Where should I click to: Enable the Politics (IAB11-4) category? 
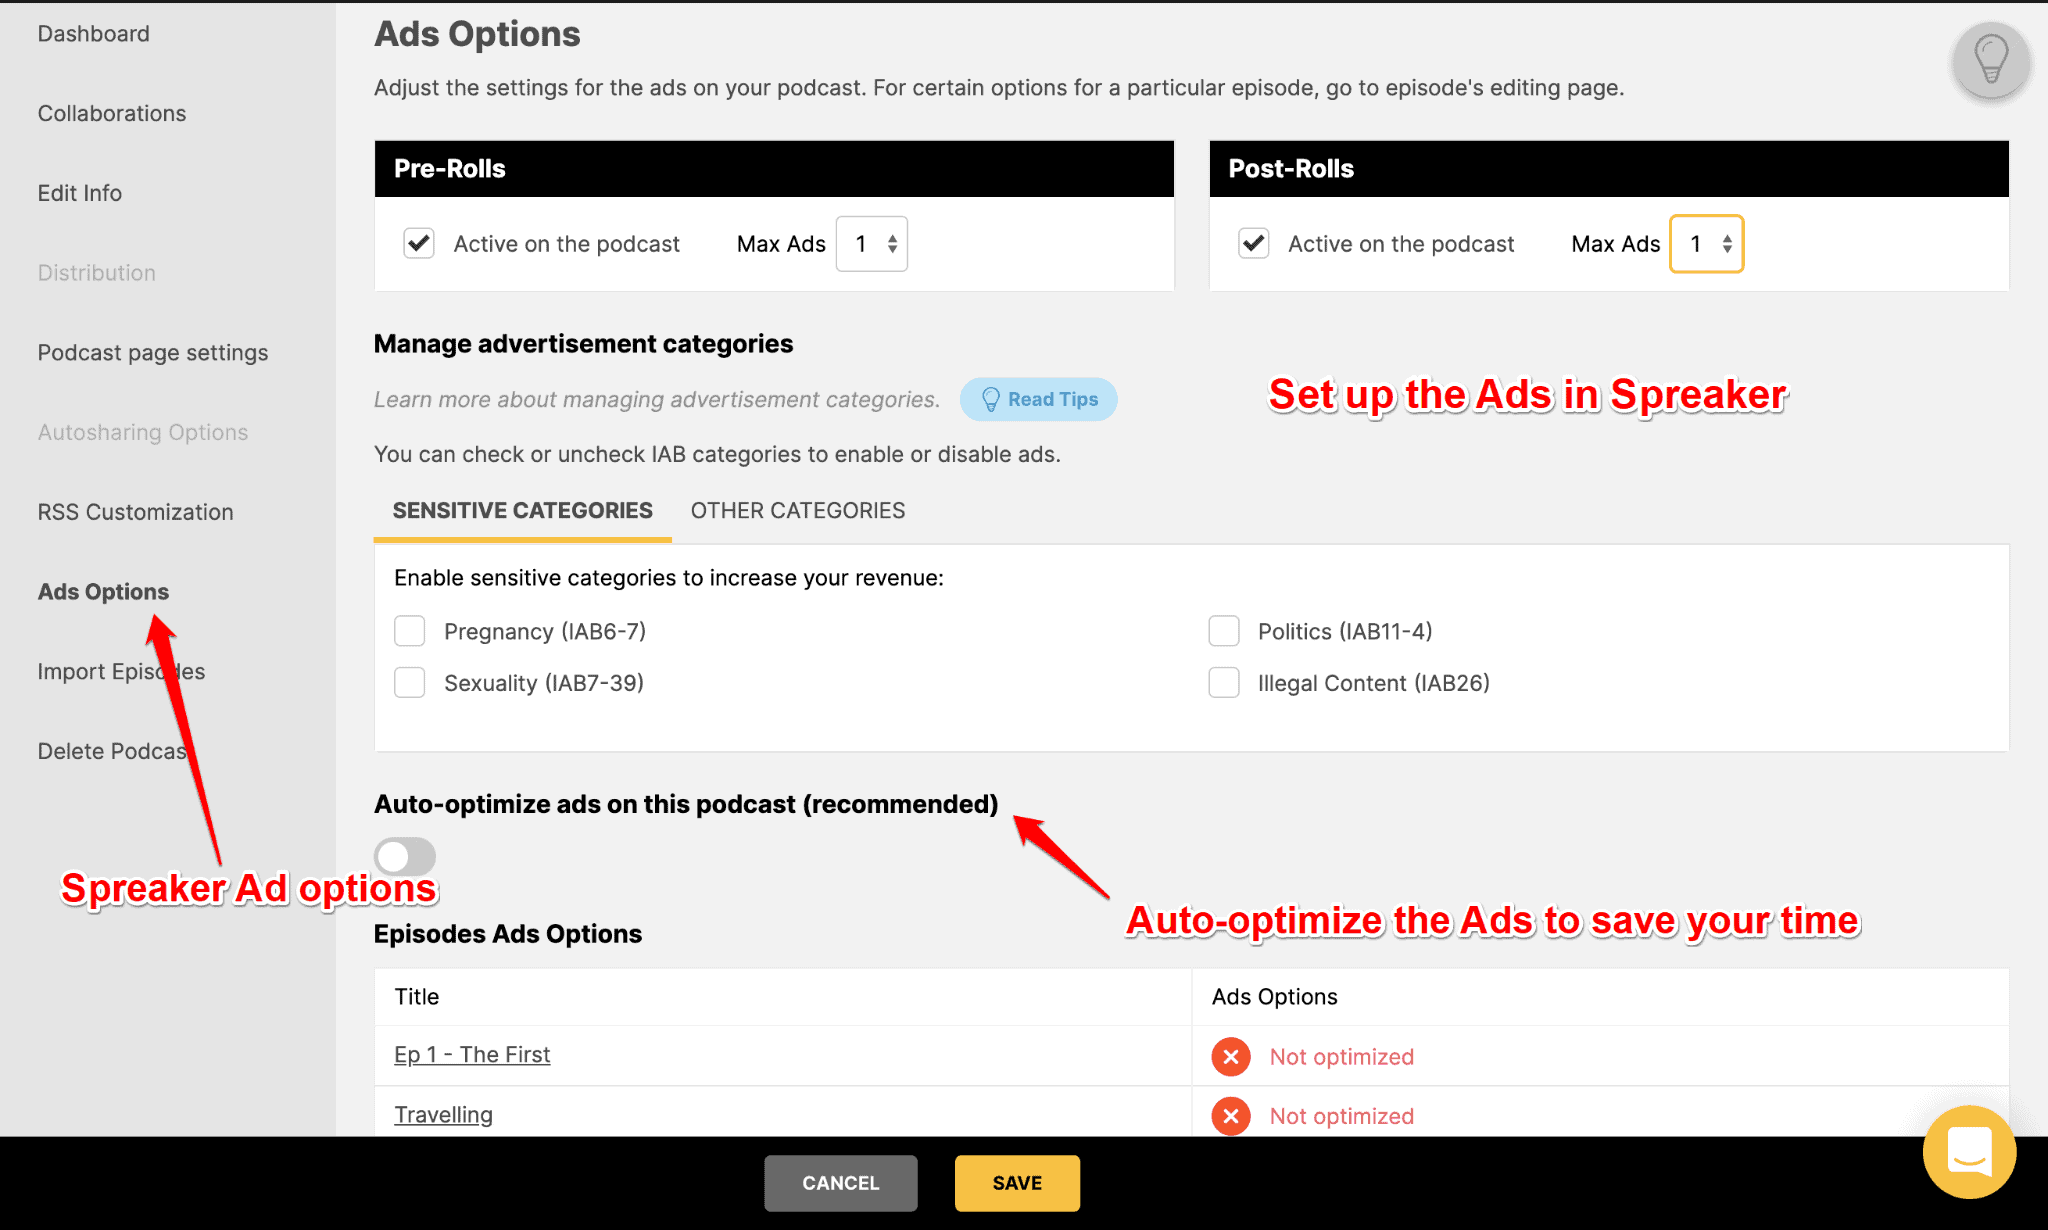1224,631
